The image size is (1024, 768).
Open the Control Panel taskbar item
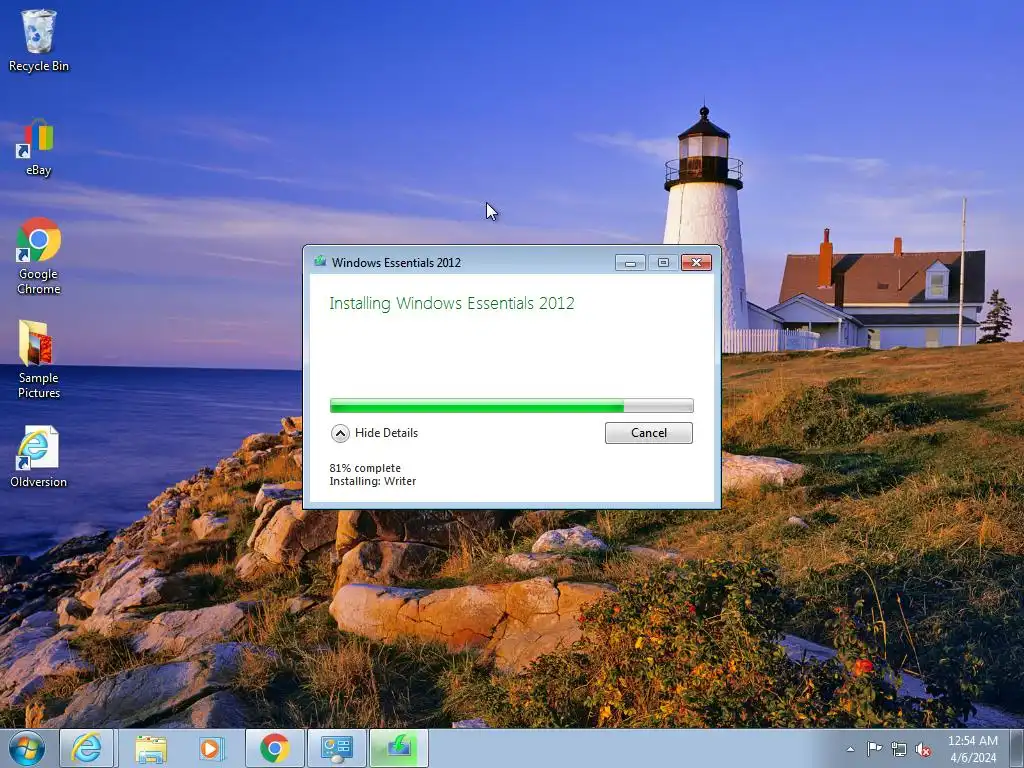pyautogui.click(x=337, y=748)
